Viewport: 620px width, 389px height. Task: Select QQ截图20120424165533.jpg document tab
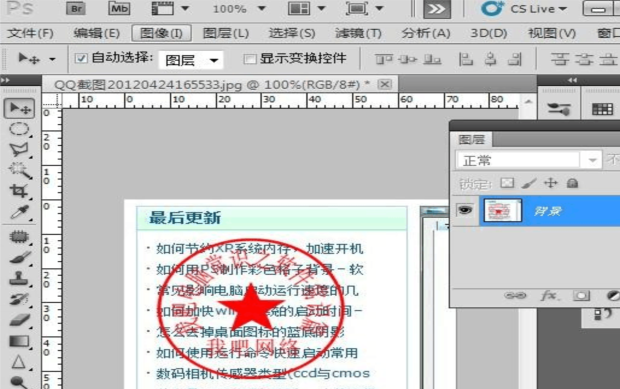(x=212, y=85)
